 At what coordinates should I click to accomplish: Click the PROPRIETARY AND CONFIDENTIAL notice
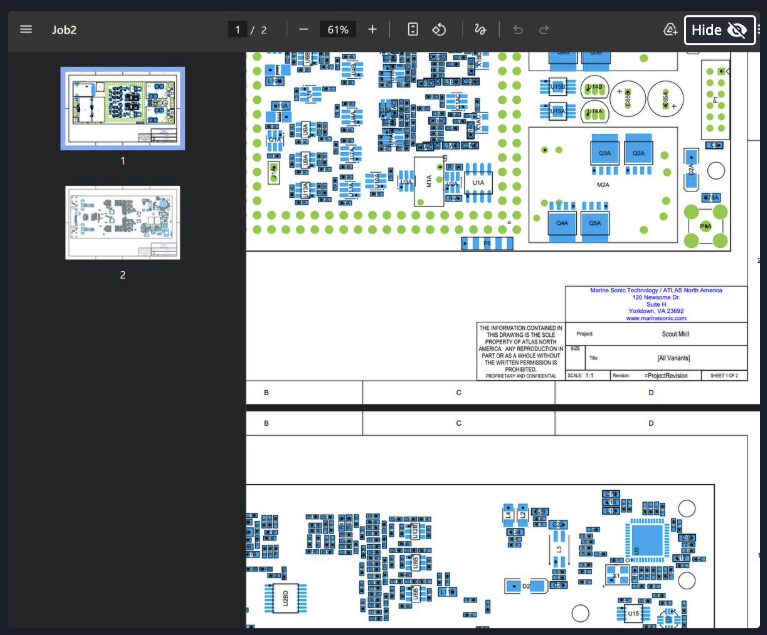coord(520,376)
